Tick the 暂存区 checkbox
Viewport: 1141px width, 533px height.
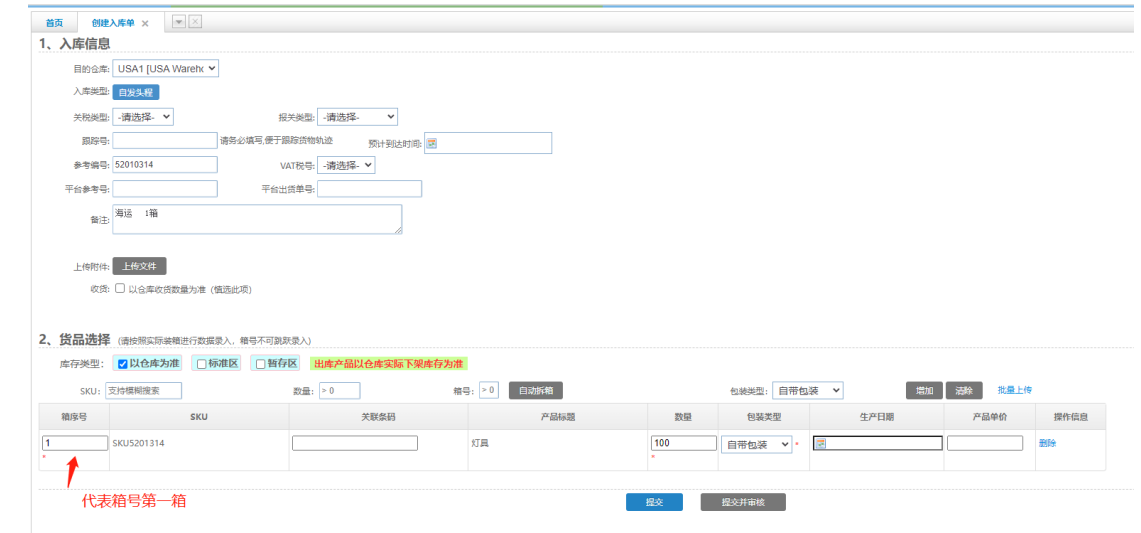point(259,364)
